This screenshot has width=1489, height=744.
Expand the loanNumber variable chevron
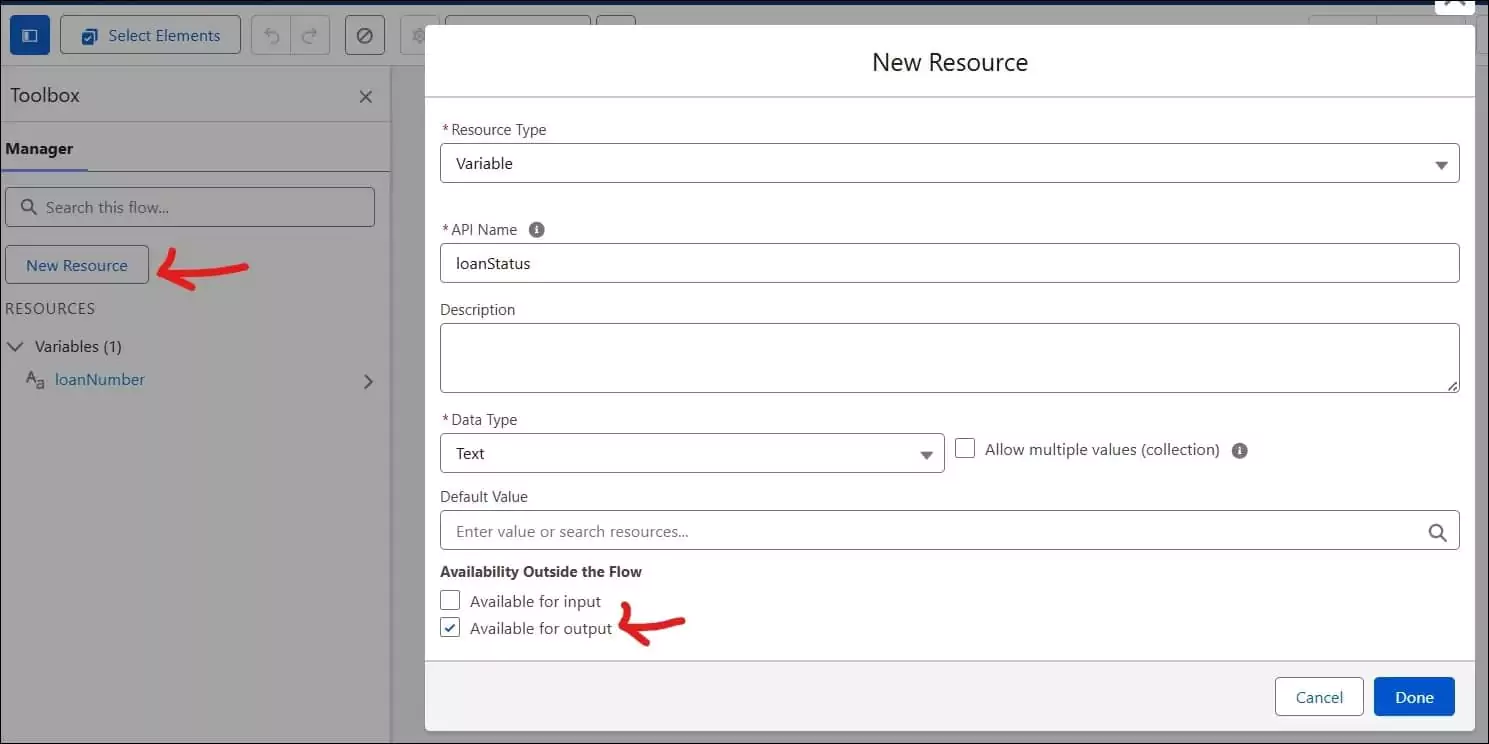[x=368, y=381]
